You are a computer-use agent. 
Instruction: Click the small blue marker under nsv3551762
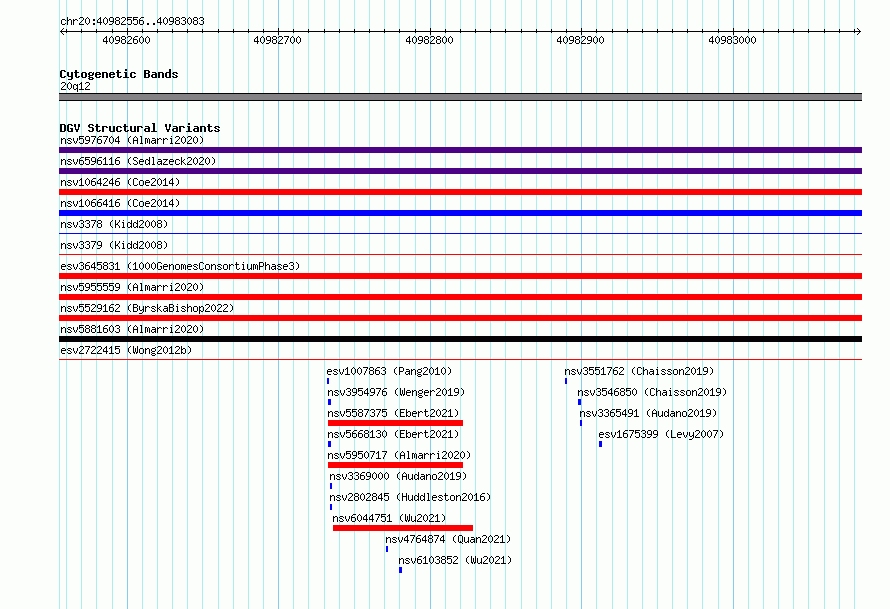(x=566, y=381)
